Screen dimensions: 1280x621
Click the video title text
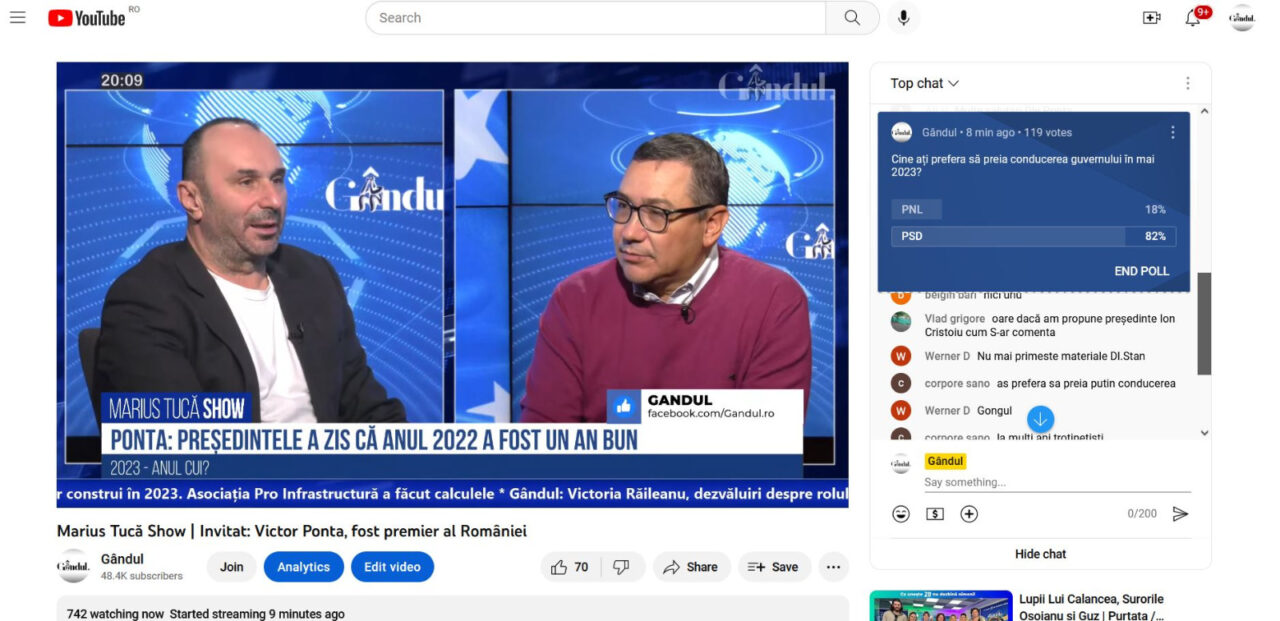[292, 531]
